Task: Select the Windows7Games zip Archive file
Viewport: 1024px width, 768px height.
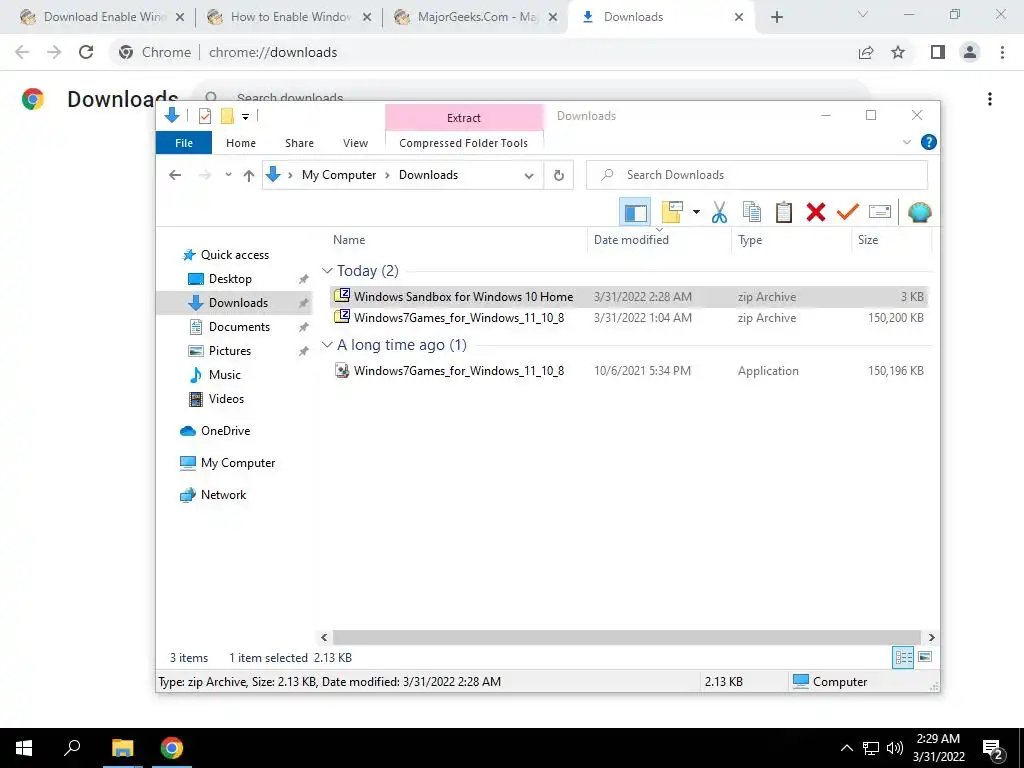Action: [628, 317]
